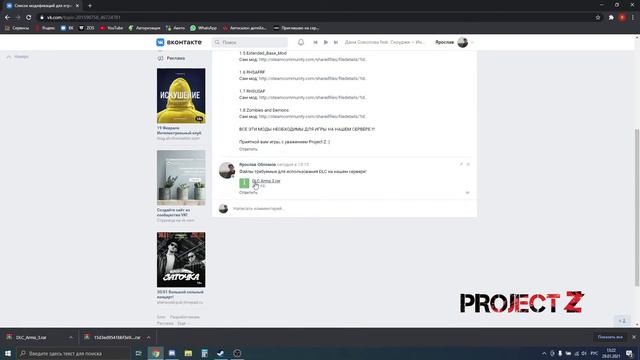
Task: Open the Заточка concert ad thumbnail
Action: pos(181,260)
